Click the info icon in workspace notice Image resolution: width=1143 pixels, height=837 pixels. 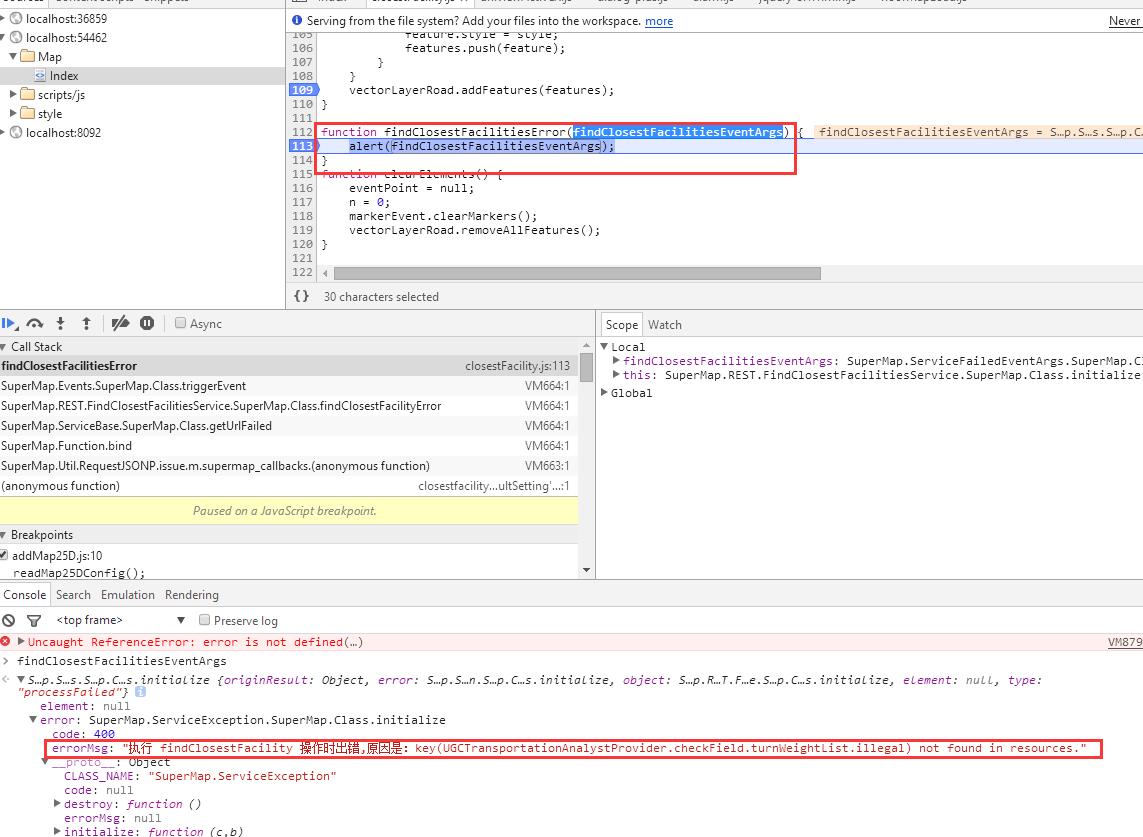click(x=297, y=20)
